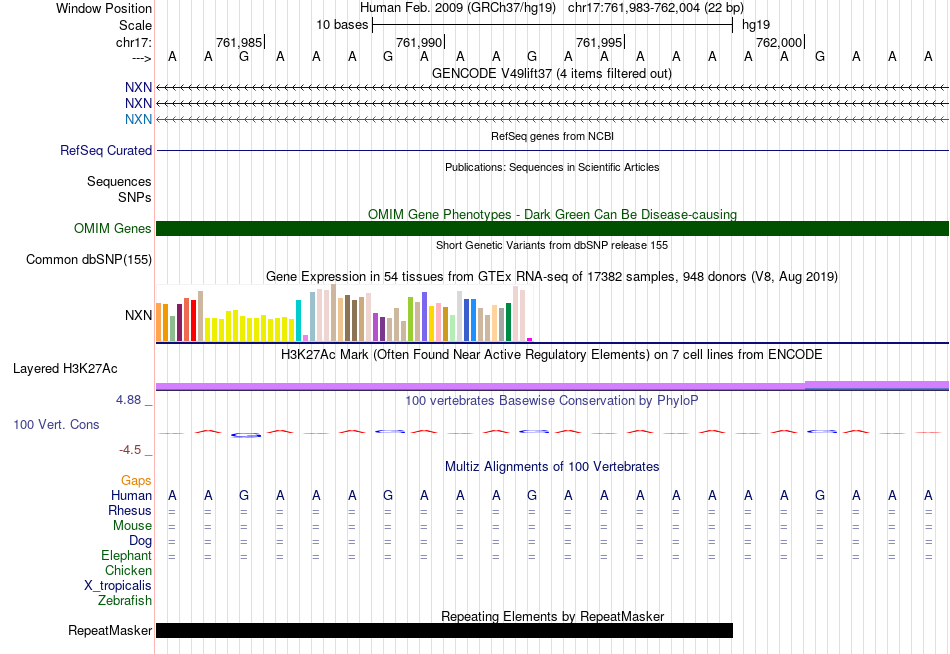Click the dark green OMIM Genes bar
Viewport: 950px width, 654px height.
pyautogui.click(x=552, y=229)
